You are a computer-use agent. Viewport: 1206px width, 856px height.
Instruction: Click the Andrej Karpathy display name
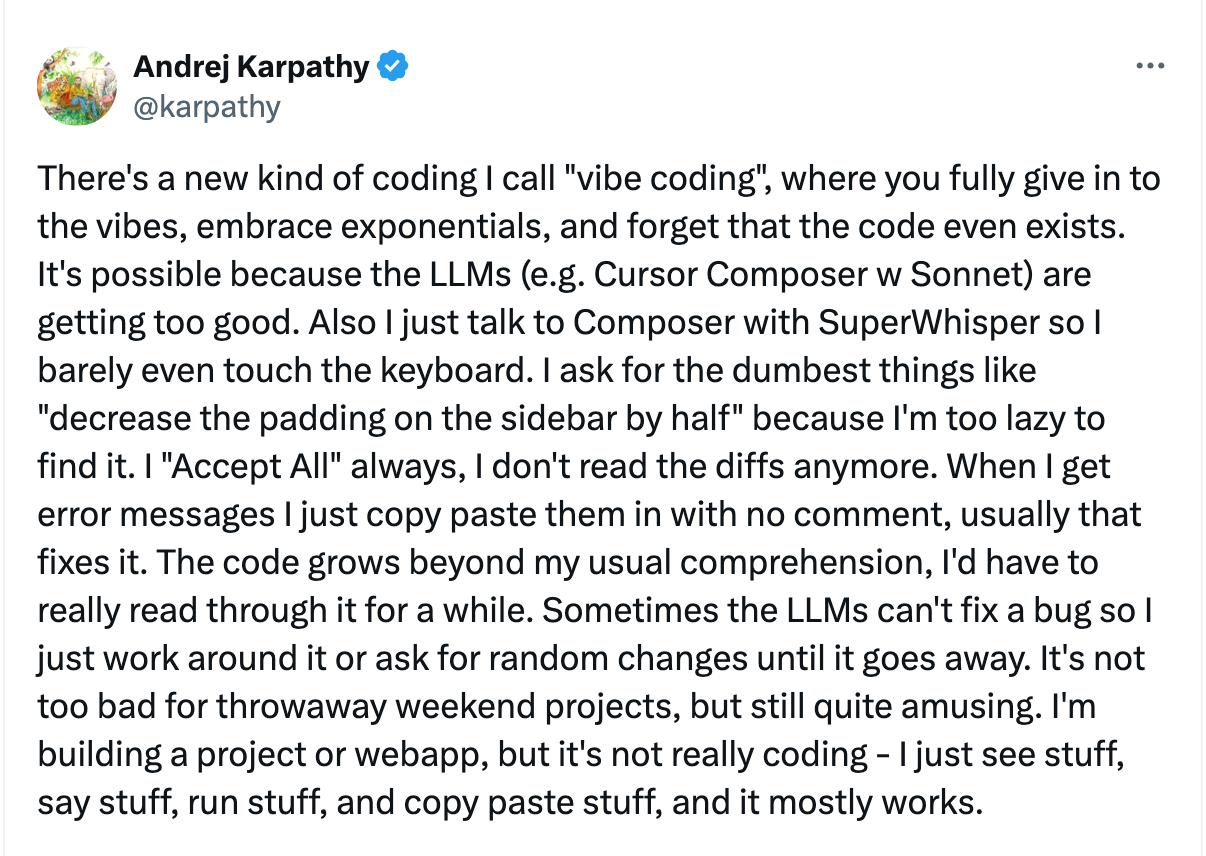point(251,68)
